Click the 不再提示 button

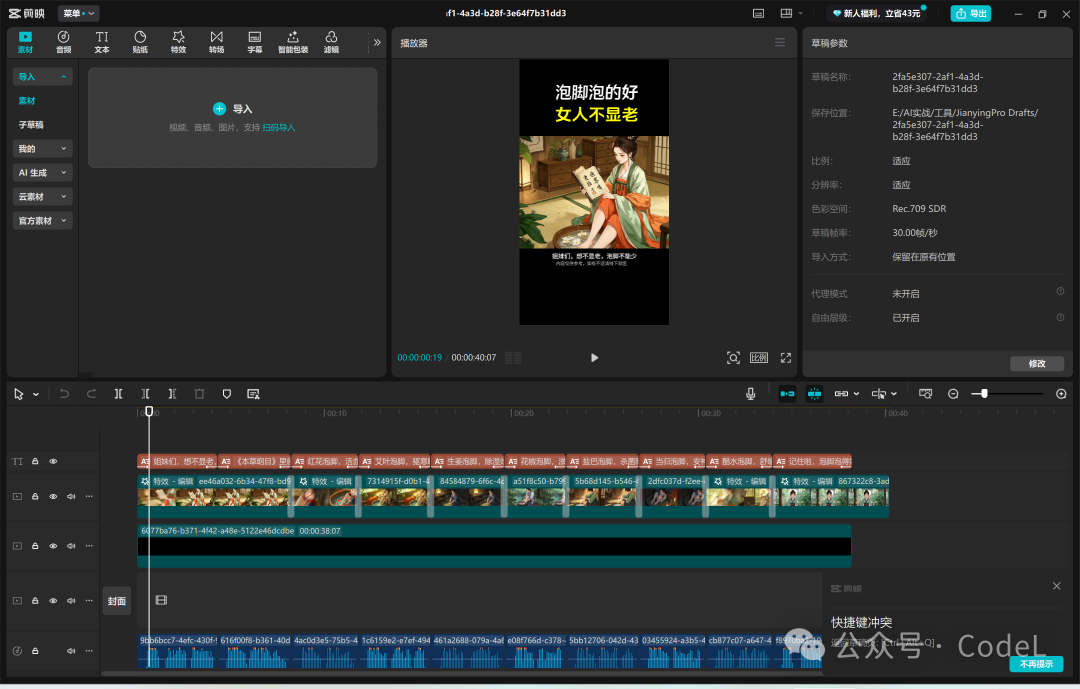coord(1036,664)
